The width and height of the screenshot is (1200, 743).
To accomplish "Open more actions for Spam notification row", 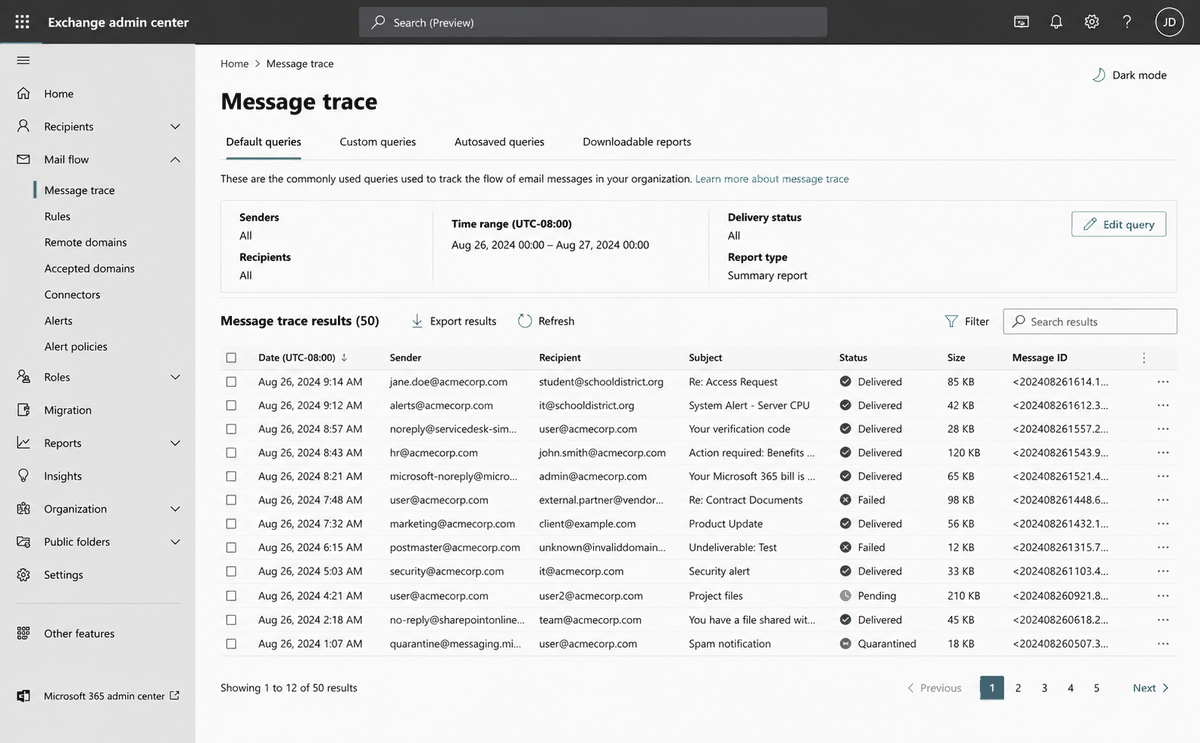I will pyautogui.click(x=1163, y=644).
